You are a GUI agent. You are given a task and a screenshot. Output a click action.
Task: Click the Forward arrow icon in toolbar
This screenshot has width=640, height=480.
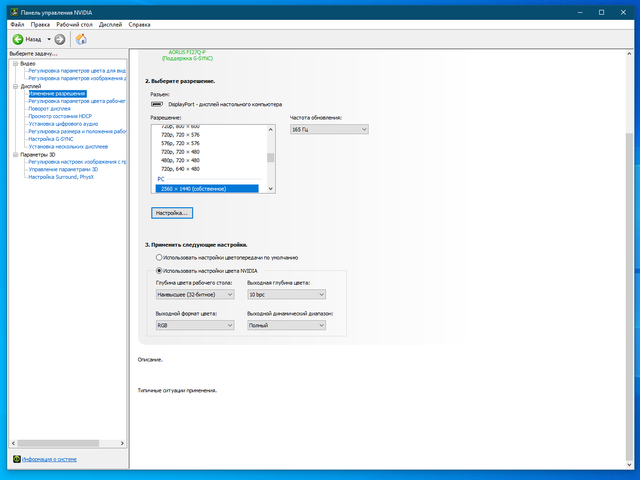tap(60, 39)
